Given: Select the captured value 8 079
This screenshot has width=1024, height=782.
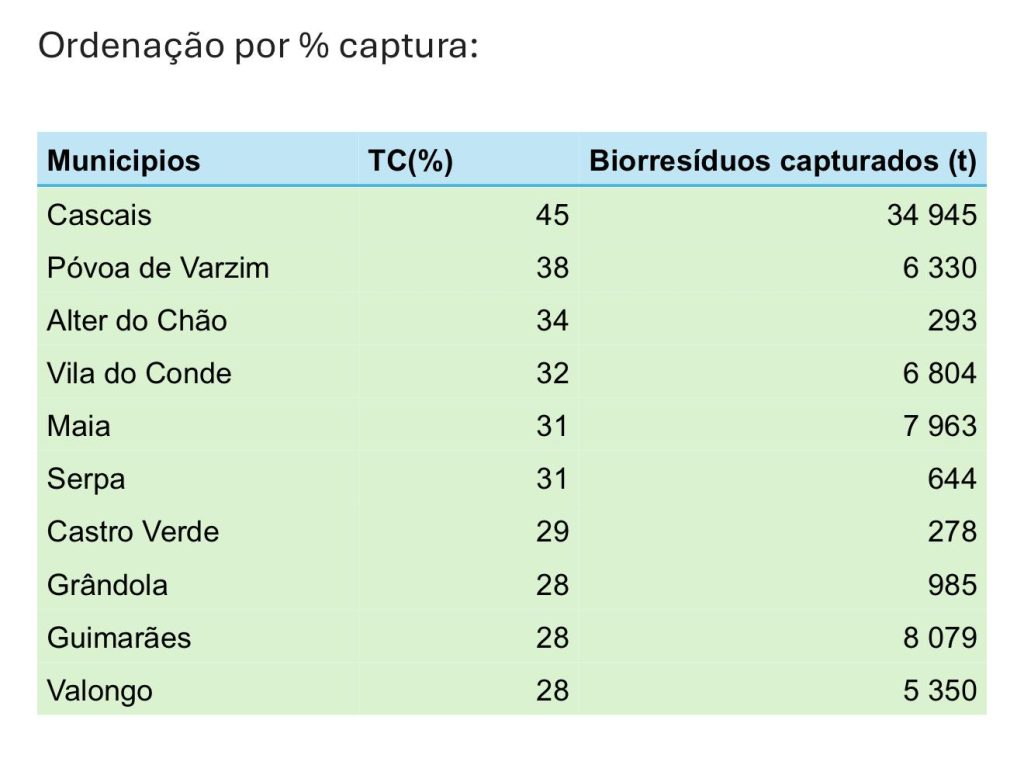Looking at the screenshot, I should pyautogui.click(x=940, y=638).
